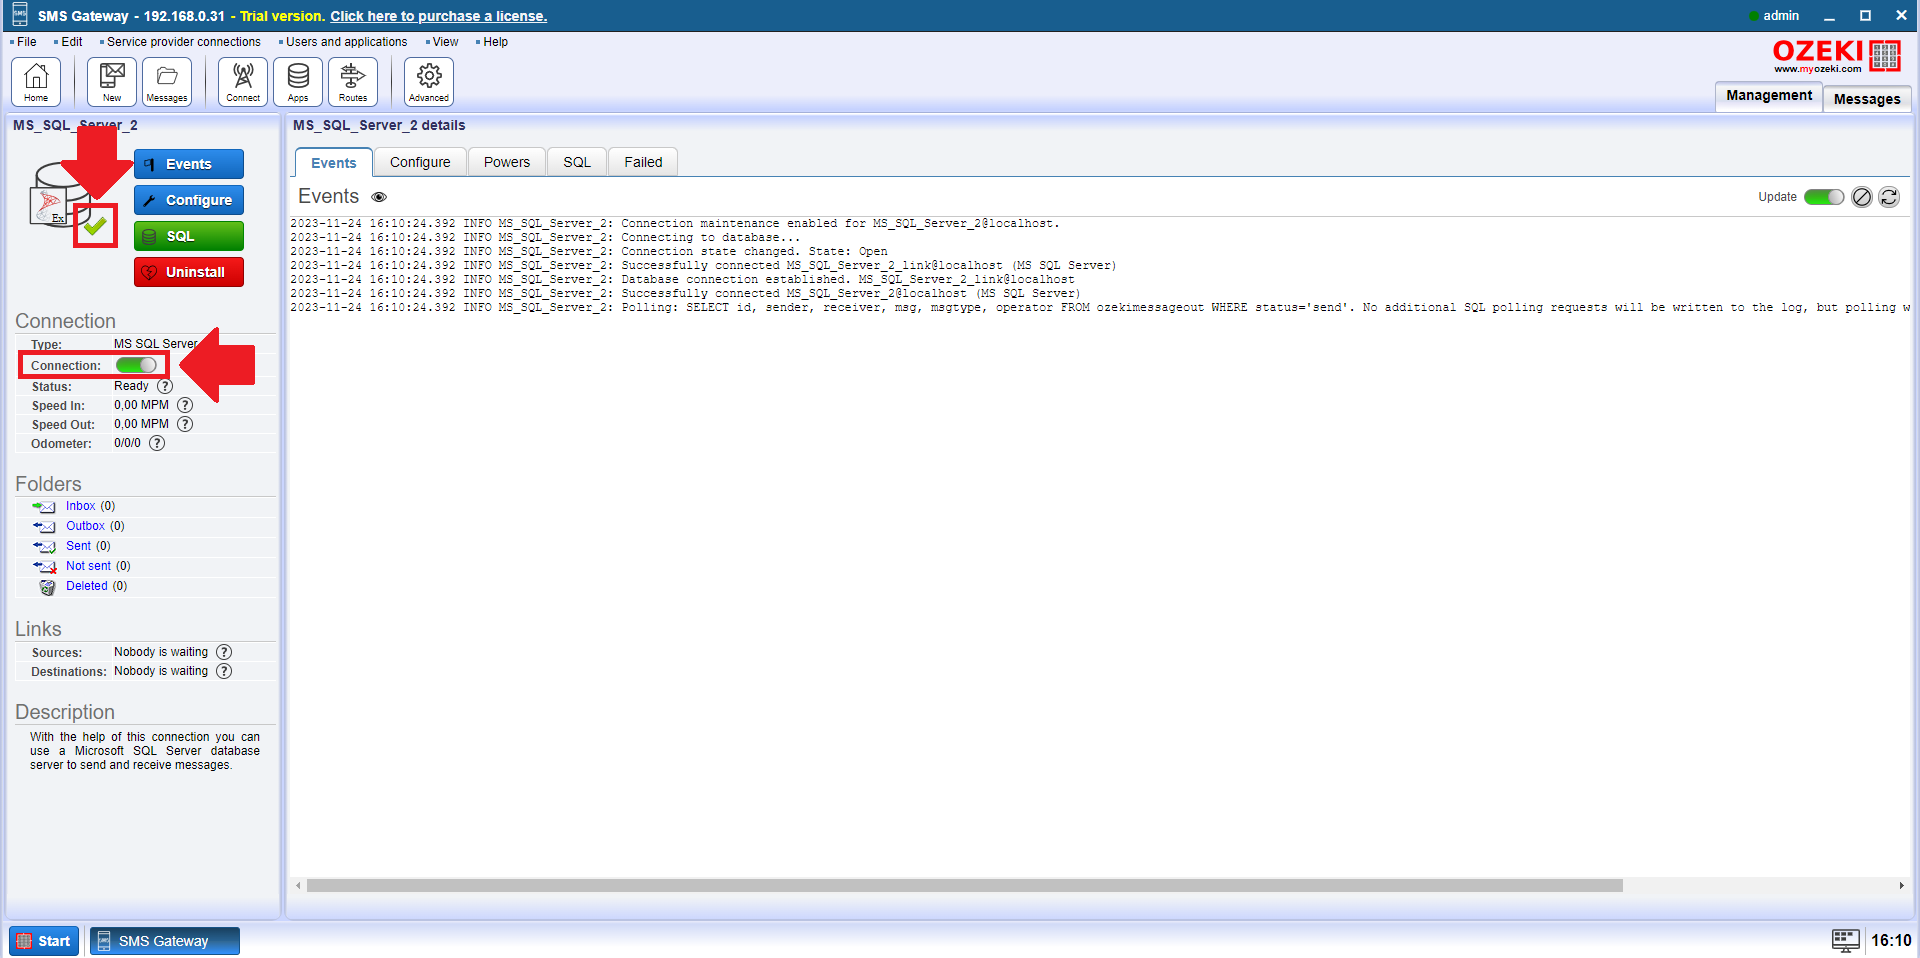1920x958 pixels.
Task: Click the help icon next to Sources
Action: click(224, 652)
